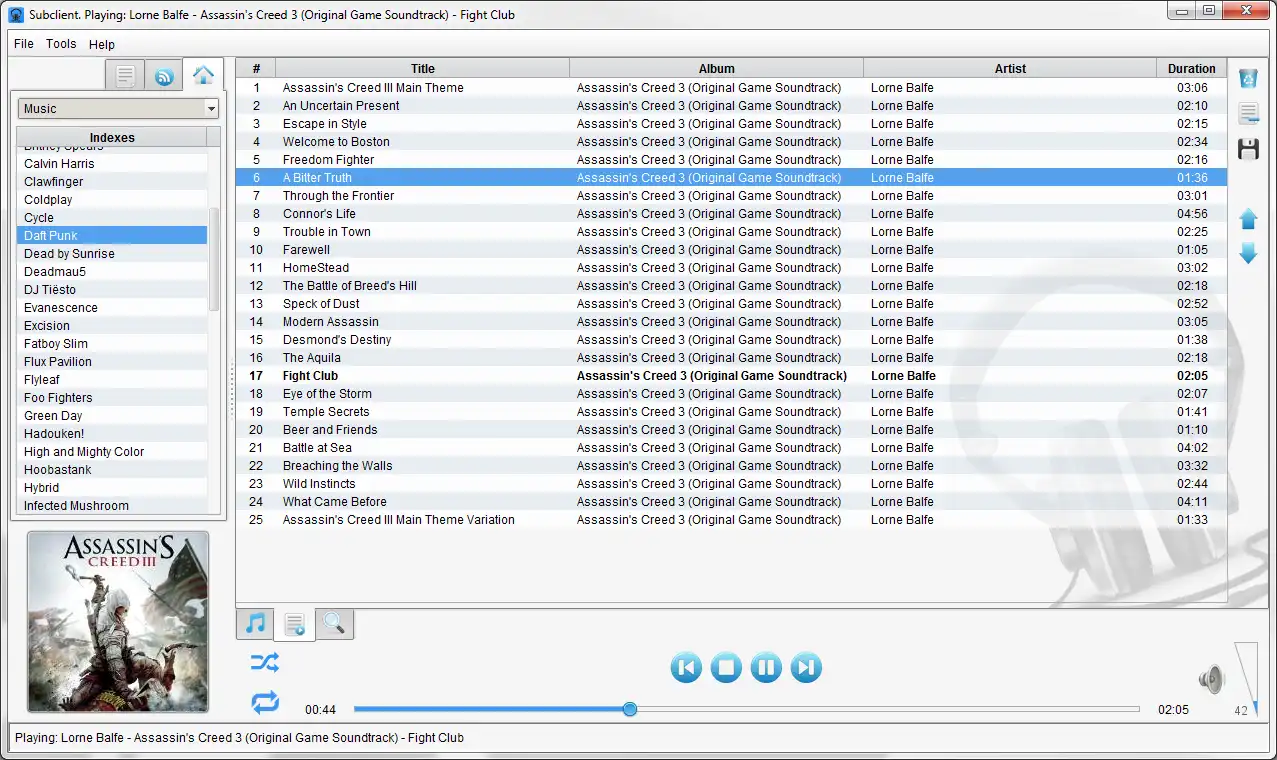This screenshot has height=760, width=1277.
Task: Click the status bar Playing text
Action: point(239,738)
